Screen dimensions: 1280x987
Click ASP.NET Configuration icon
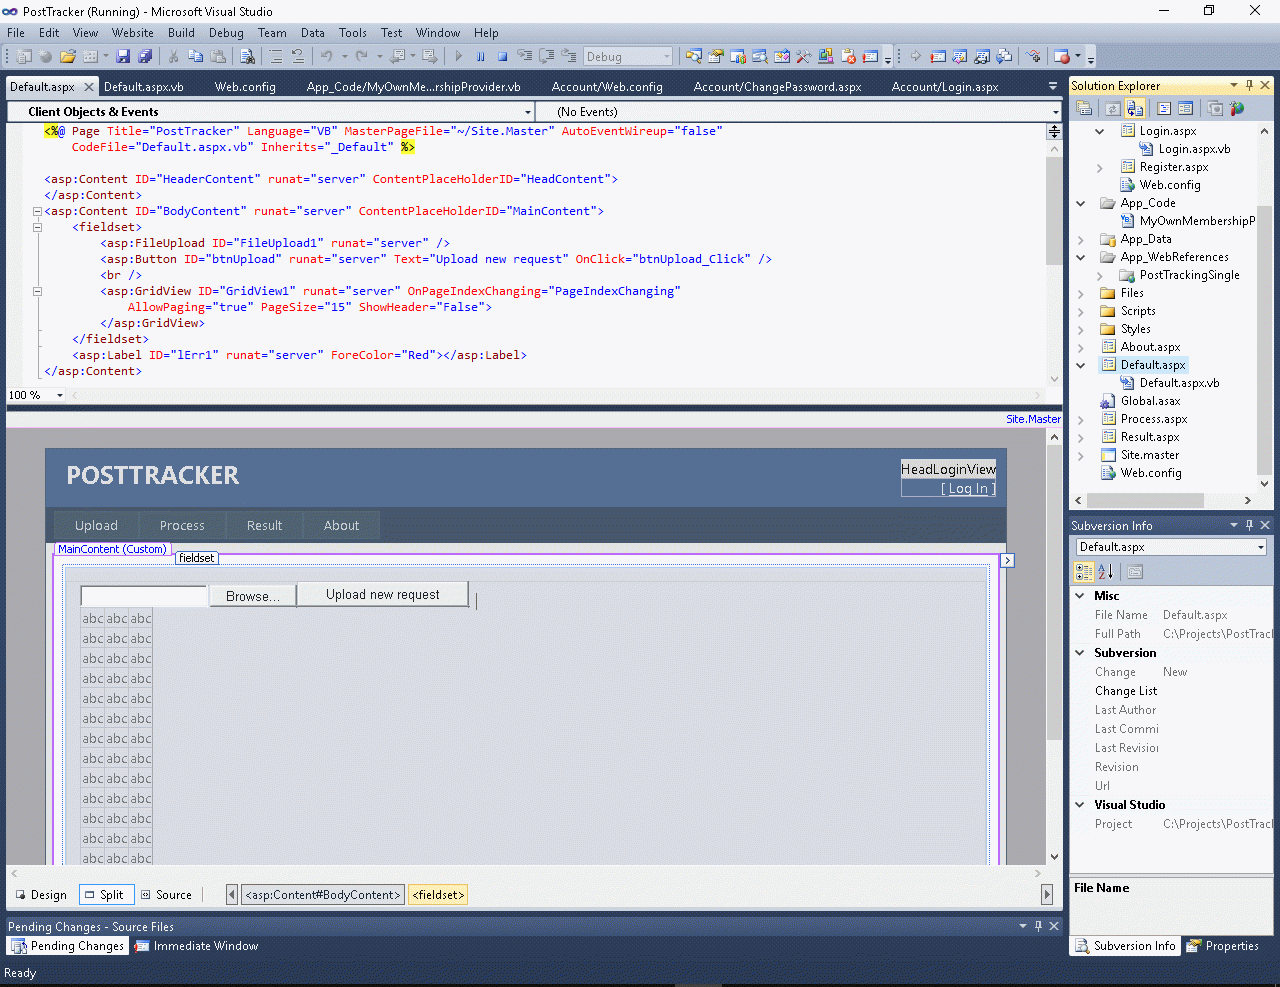[1237, 108]
